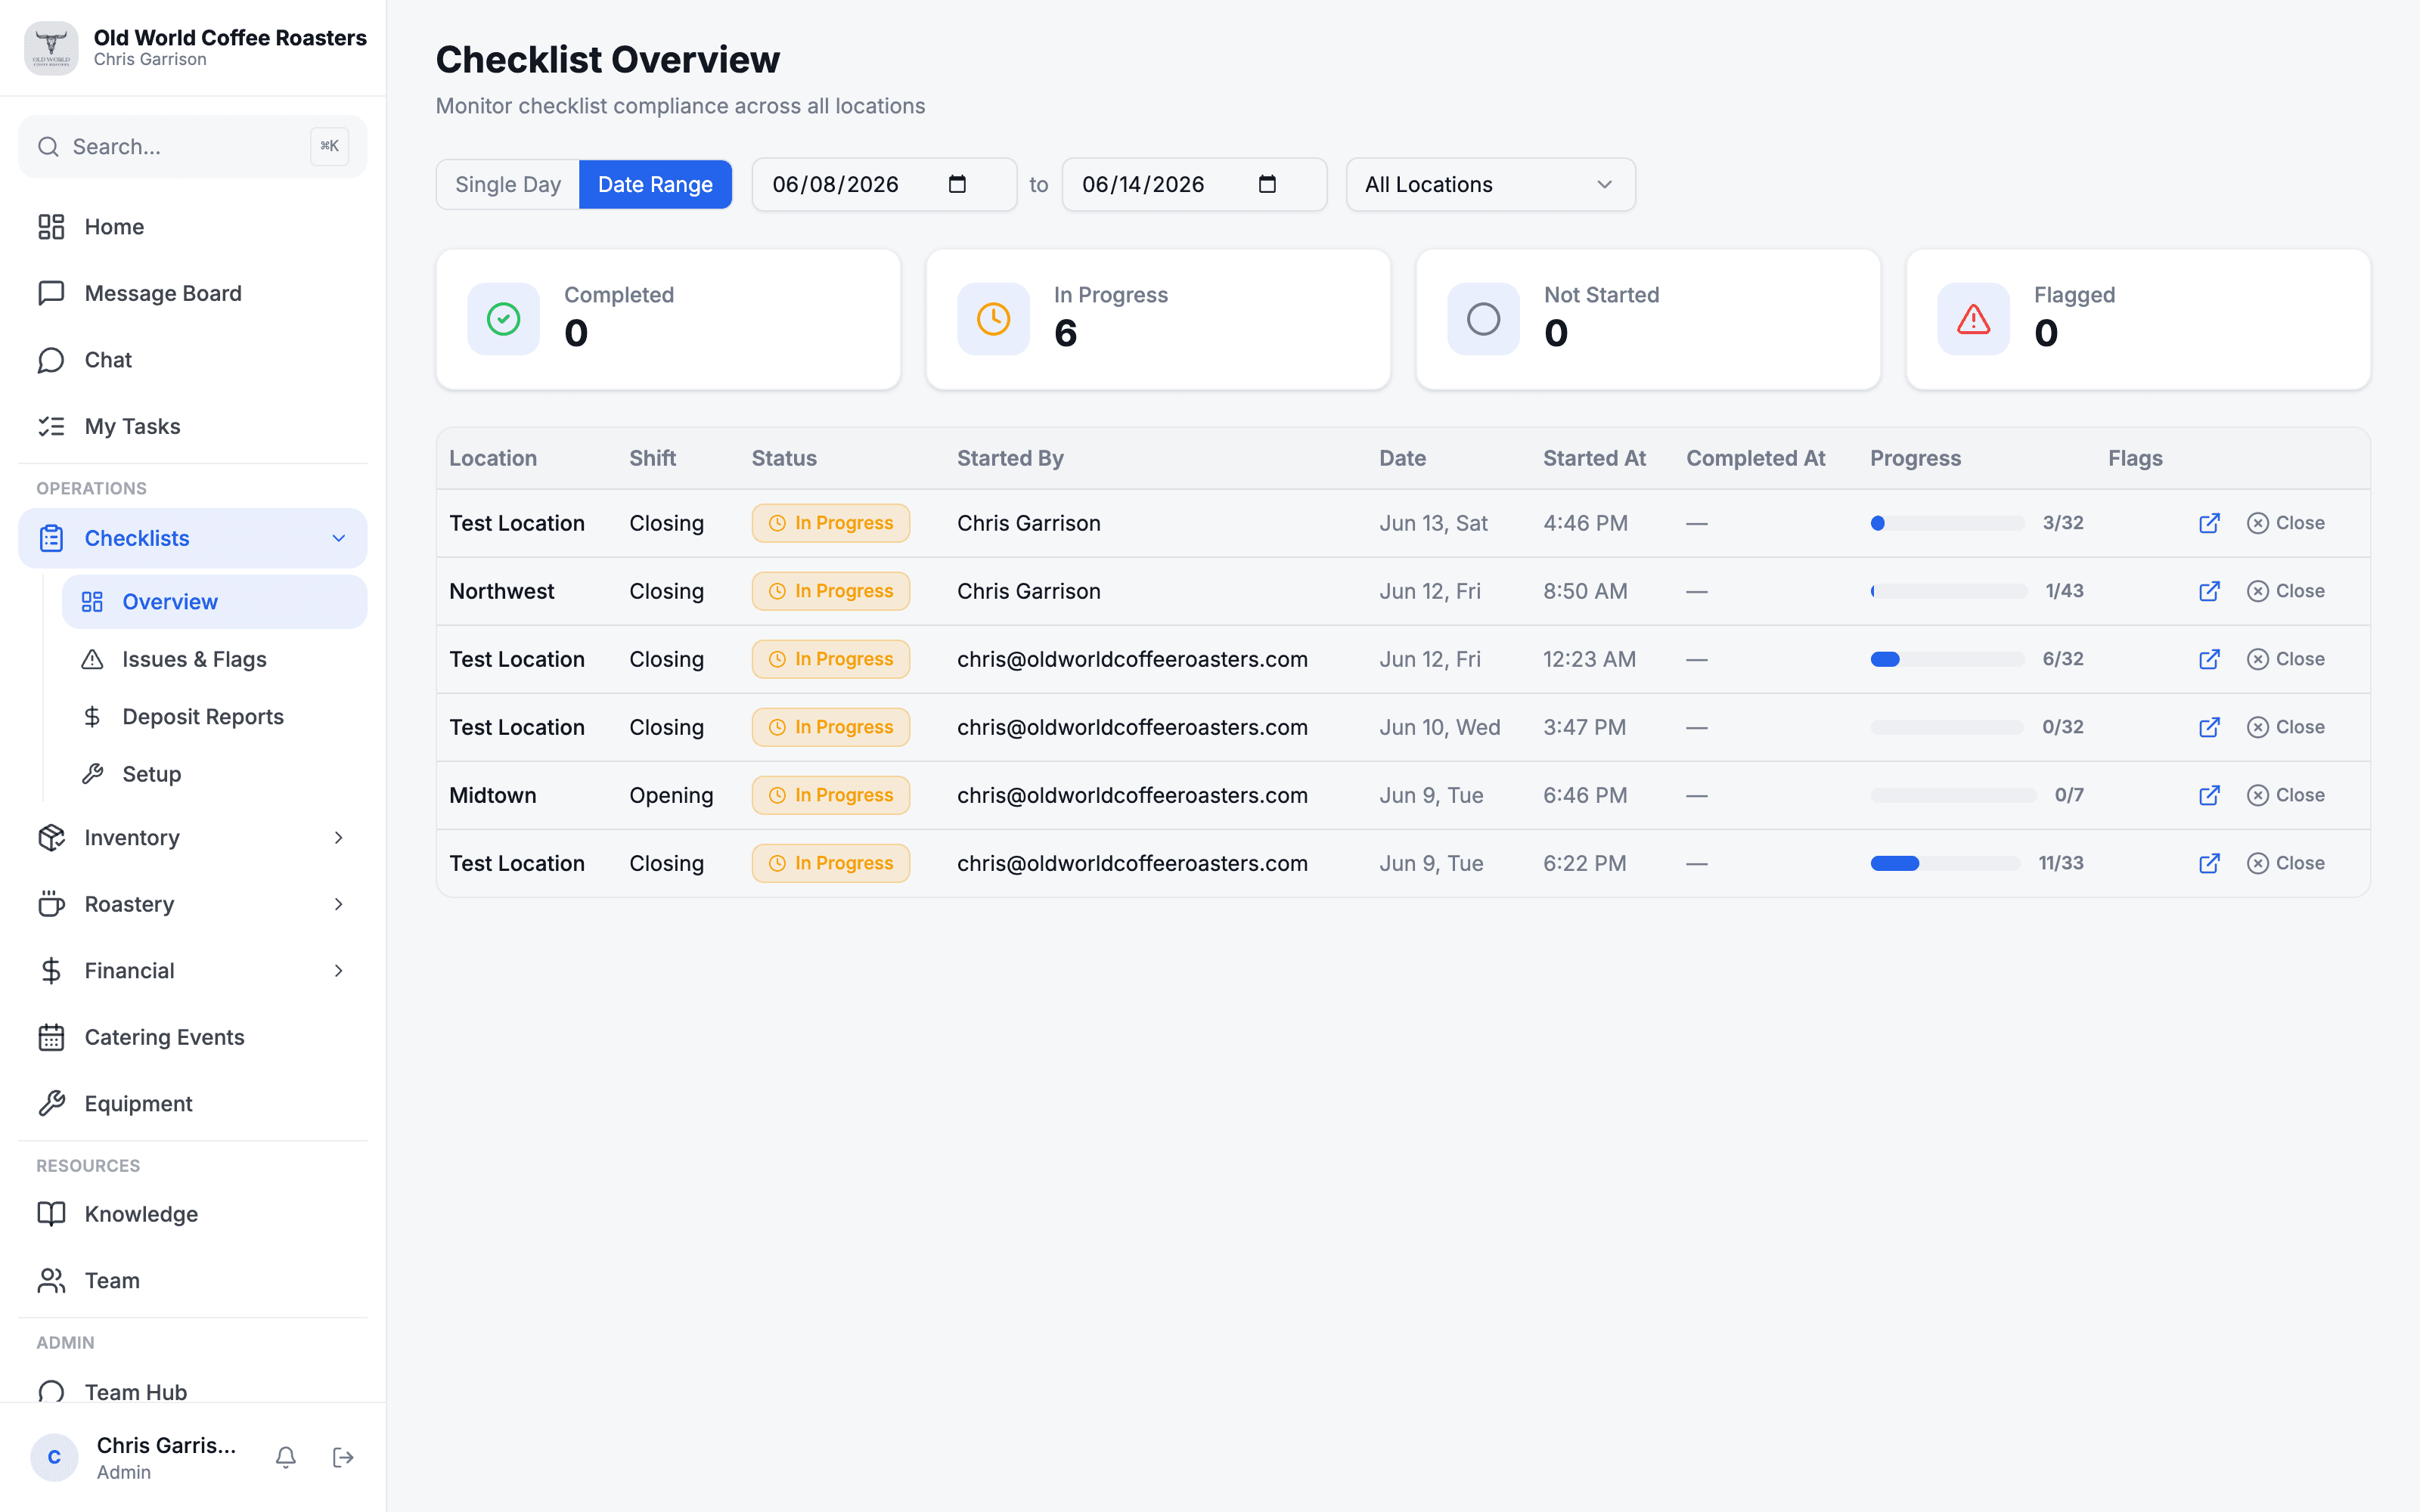
Task: Open Catering Events page
Action: [193, 1037]
